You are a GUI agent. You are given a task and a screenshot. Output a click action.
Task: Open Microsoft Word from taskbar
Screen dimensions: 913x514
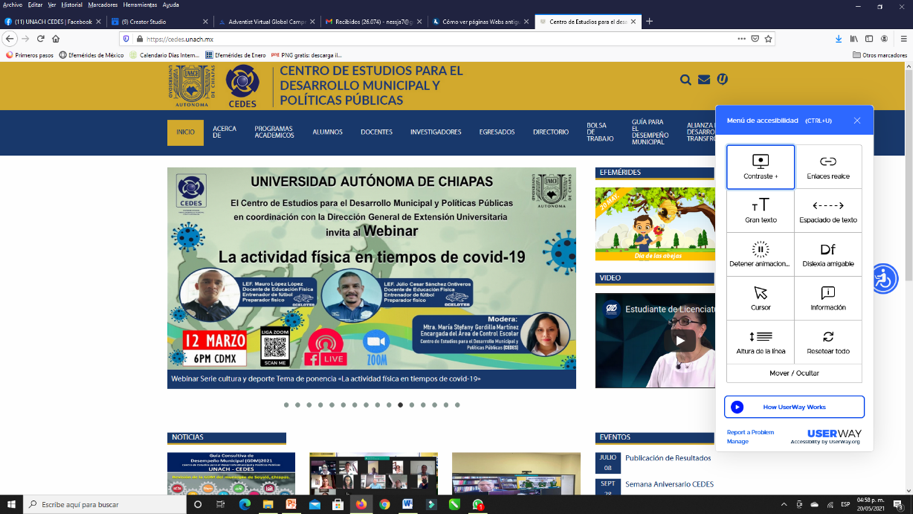408,504
